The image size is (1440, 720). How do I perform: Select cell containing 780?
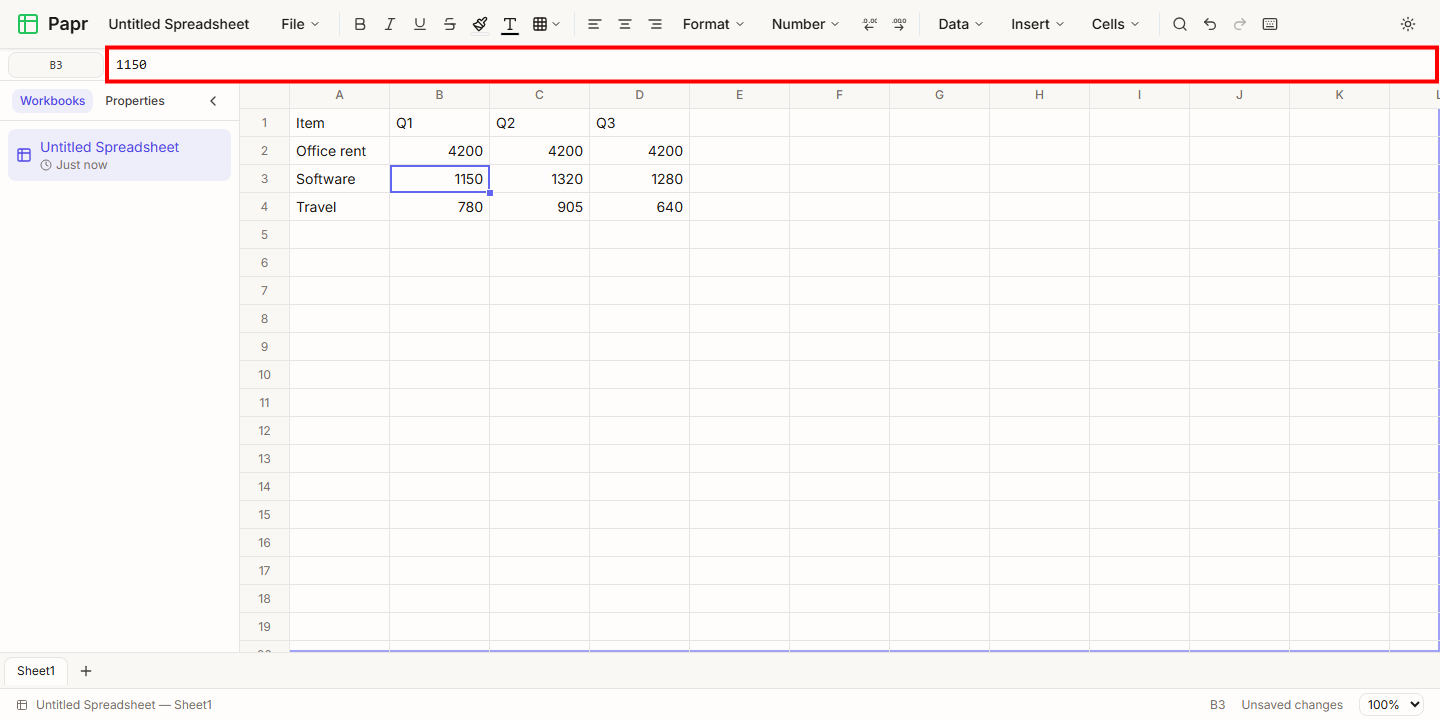coord(440,207)
